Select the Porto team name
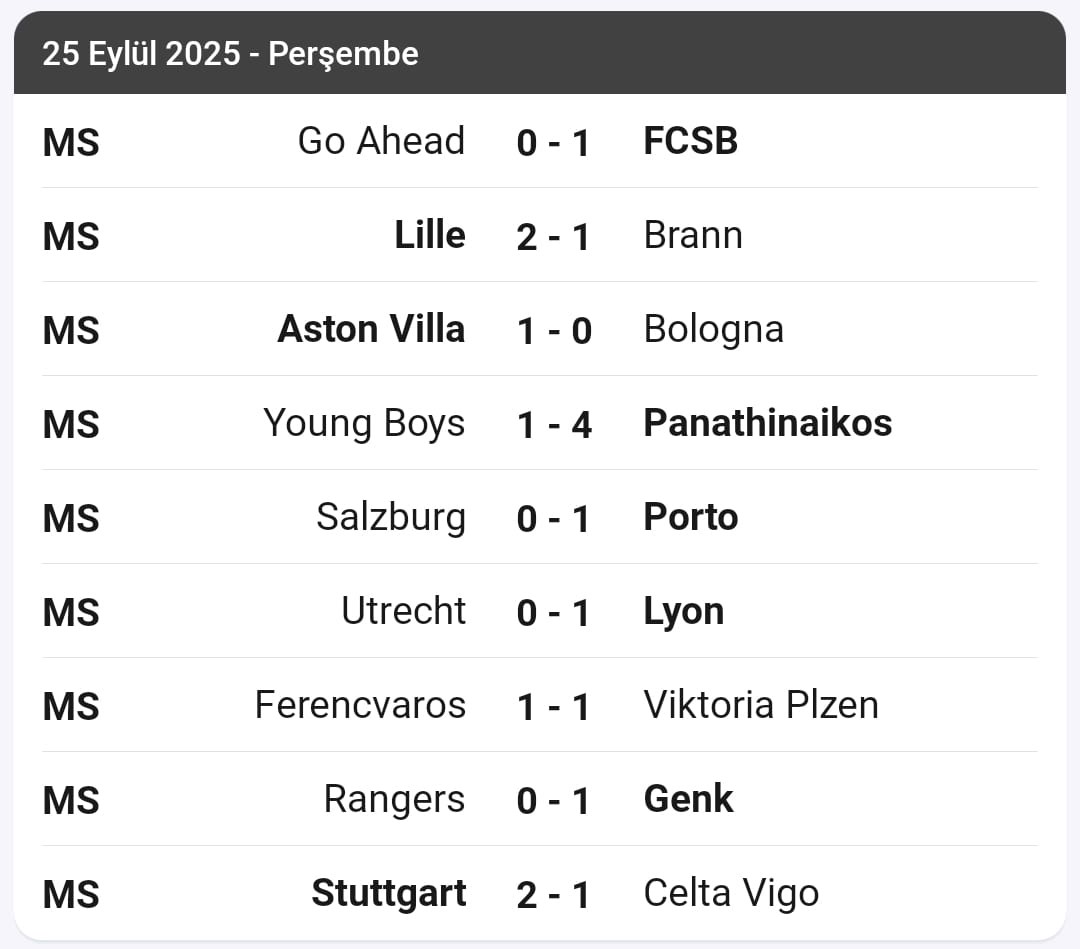Screen dimensions: 1080x949 (x=691, y=517)
